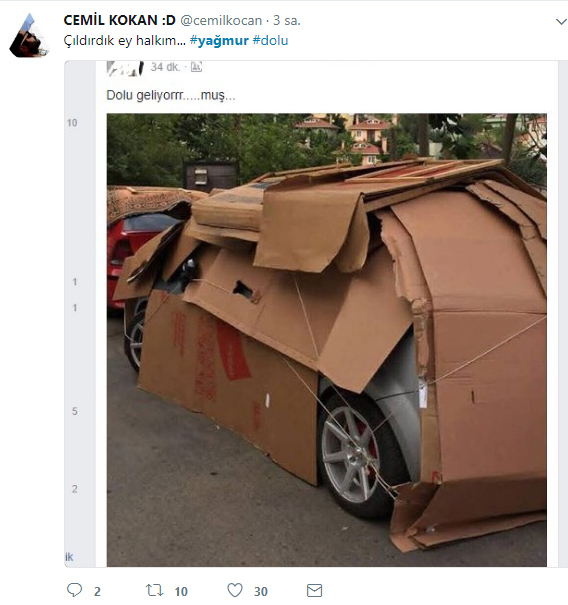The image size is (568, 605).
Task: Like the tweet with the heart icon
Action: (235, 590)
